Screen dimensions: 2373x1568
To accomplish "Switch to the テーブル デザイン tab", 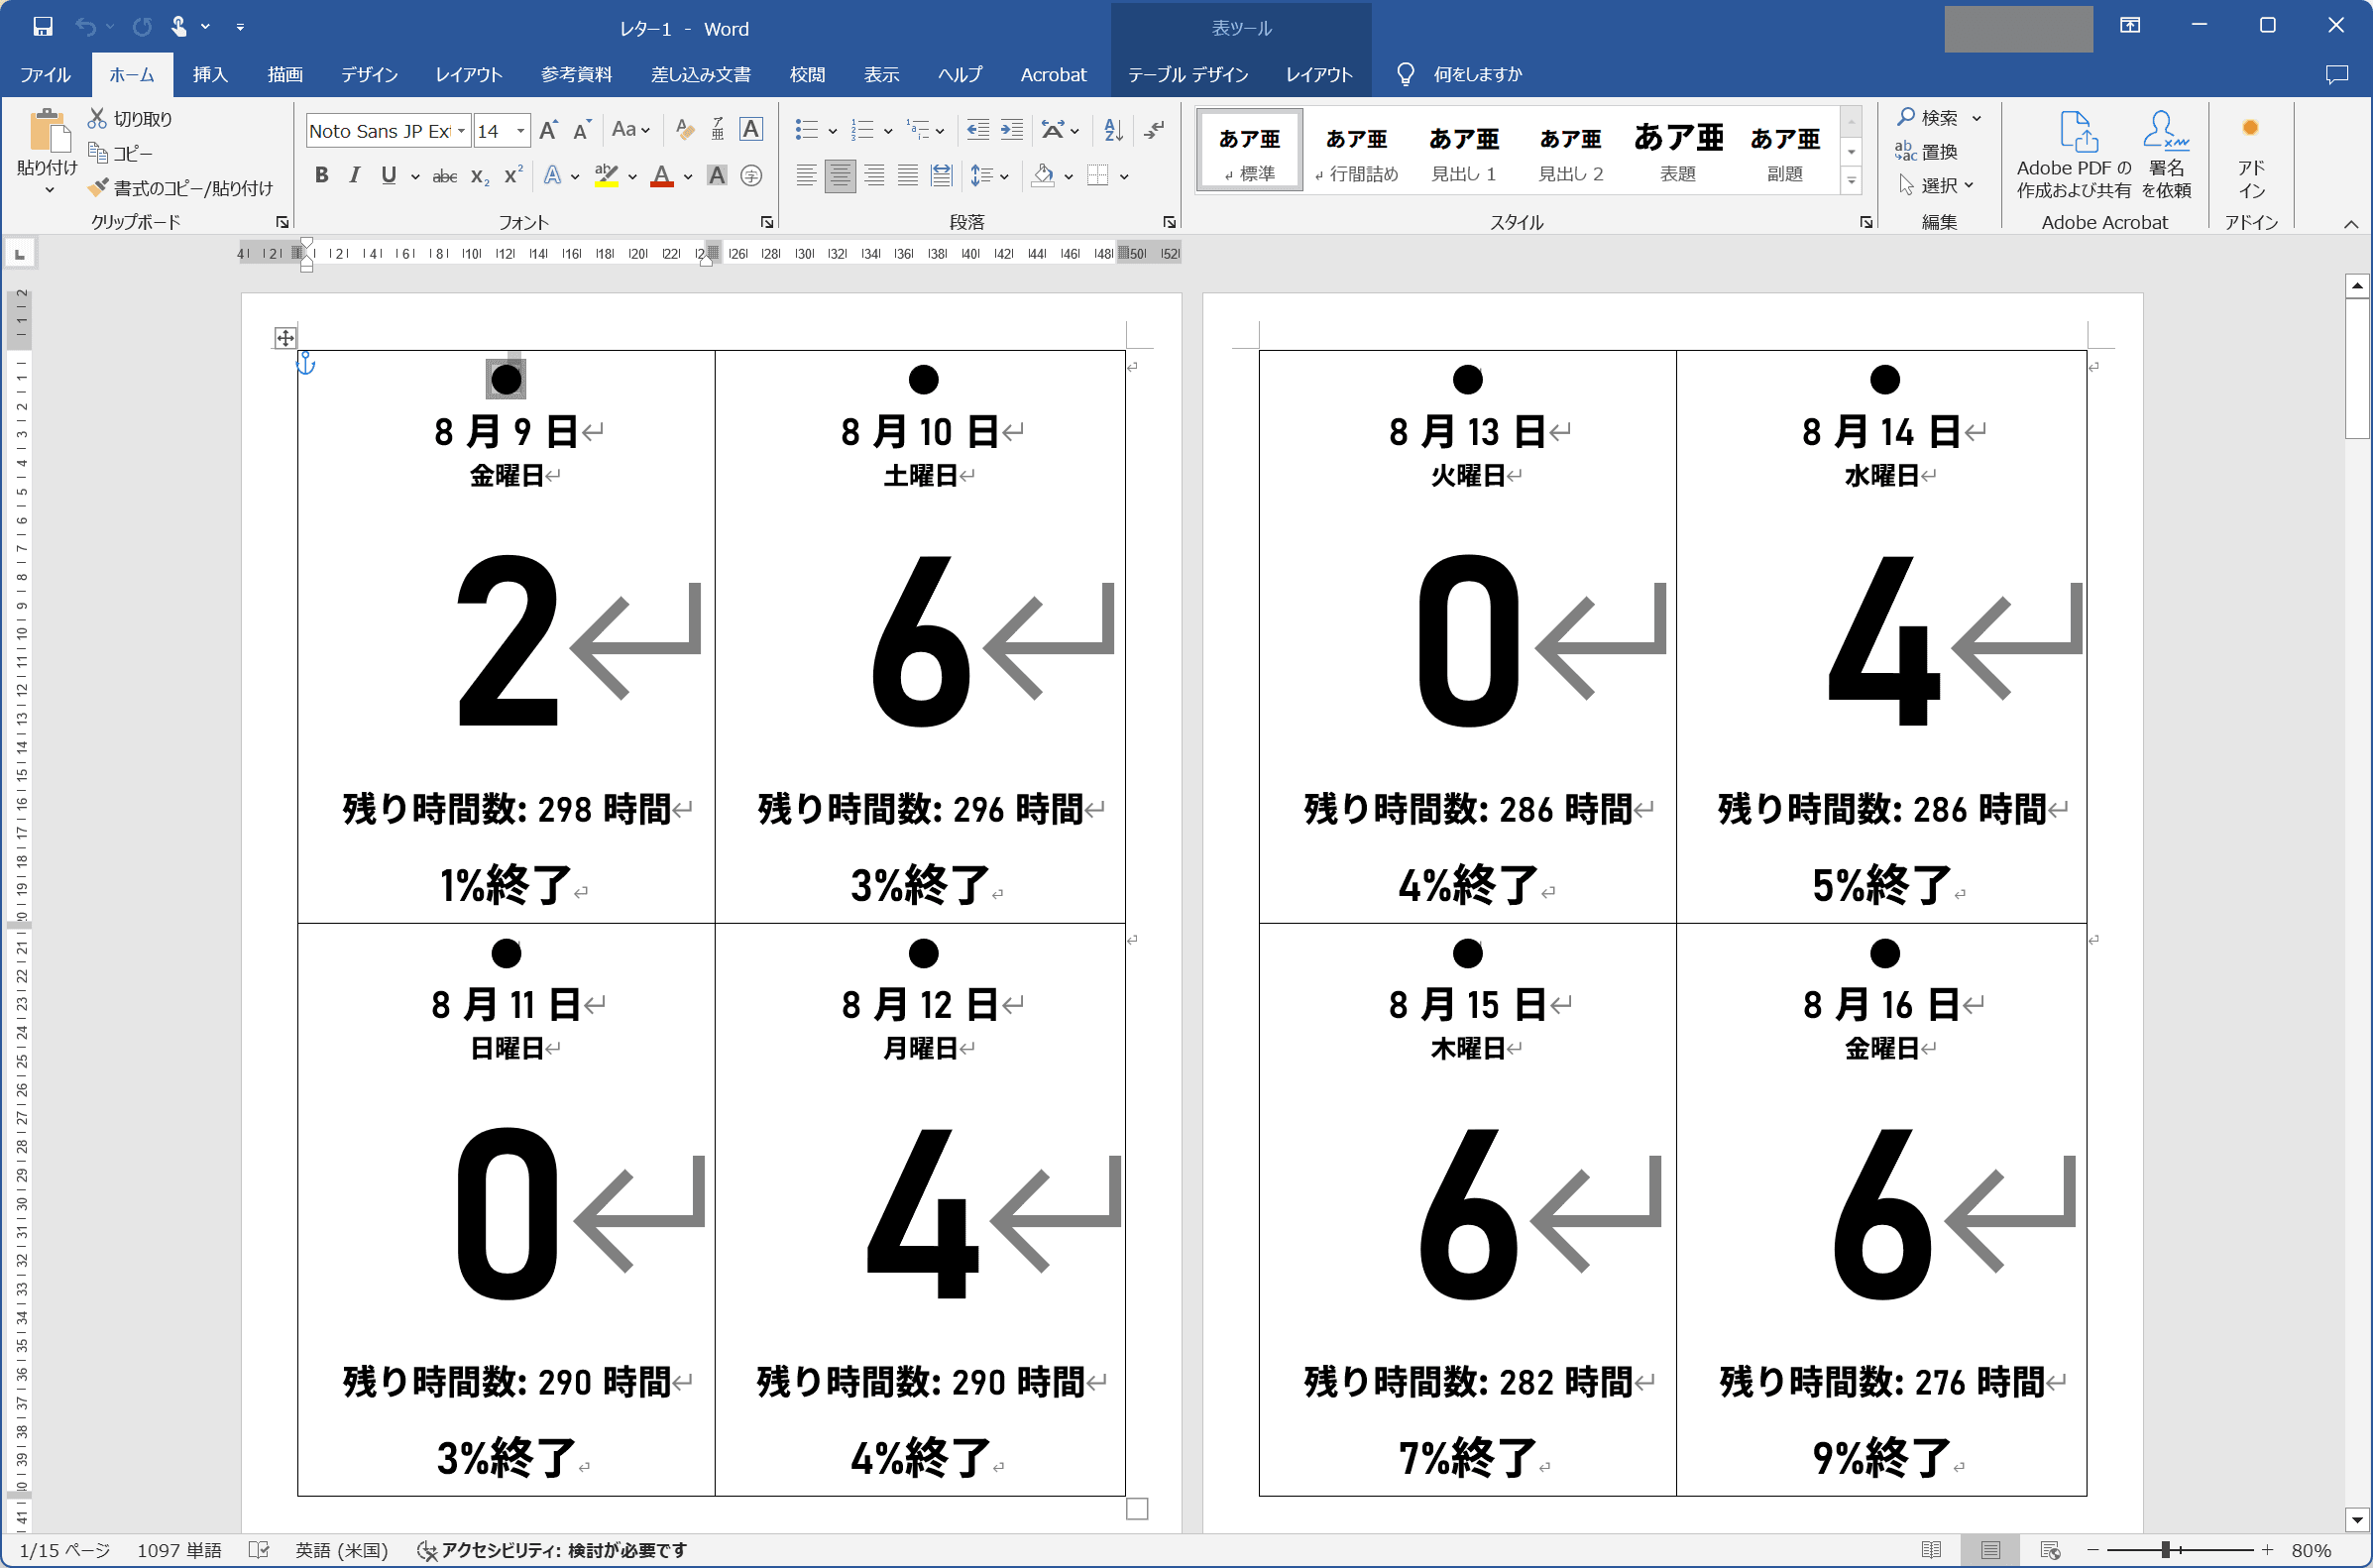I will (1187, 74).
